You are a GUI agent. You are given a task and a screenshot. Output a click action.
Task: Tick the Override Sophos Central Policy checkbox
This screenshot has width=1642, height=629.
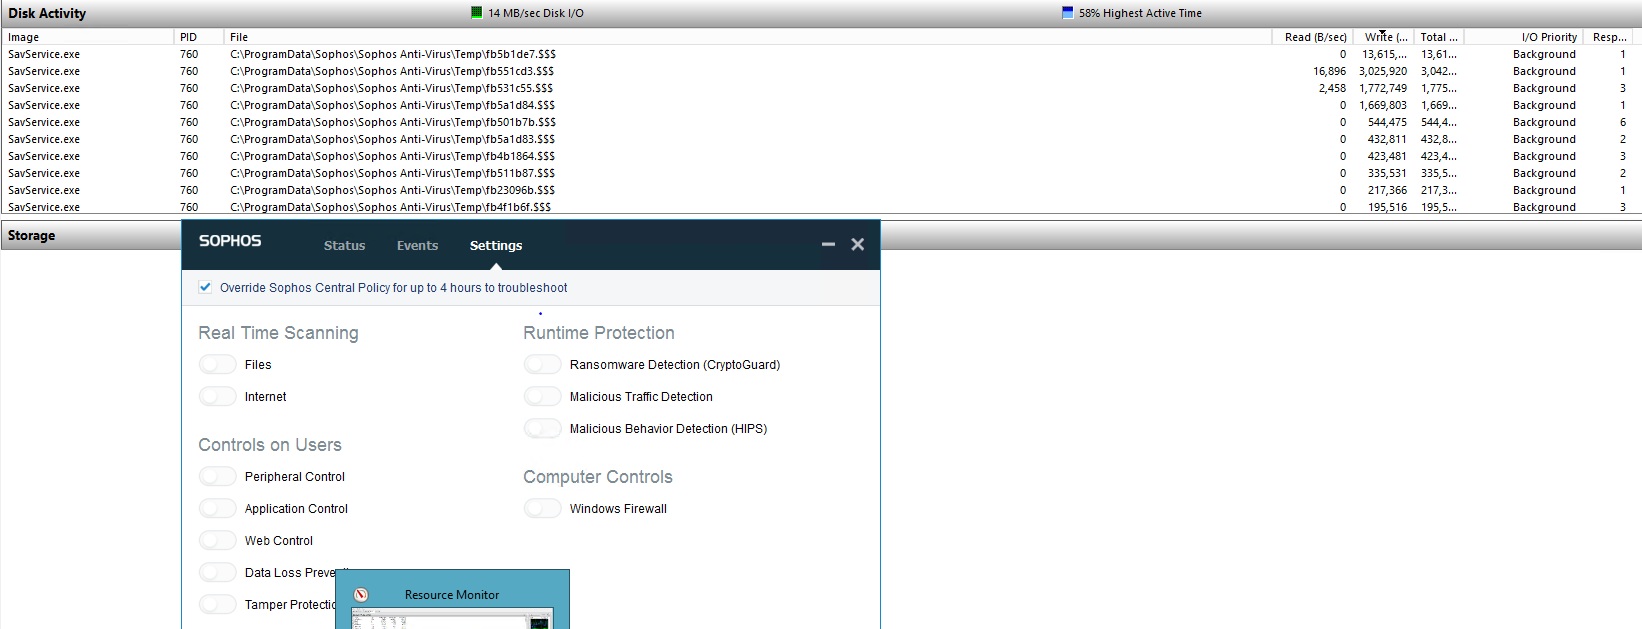pos(205,287)
